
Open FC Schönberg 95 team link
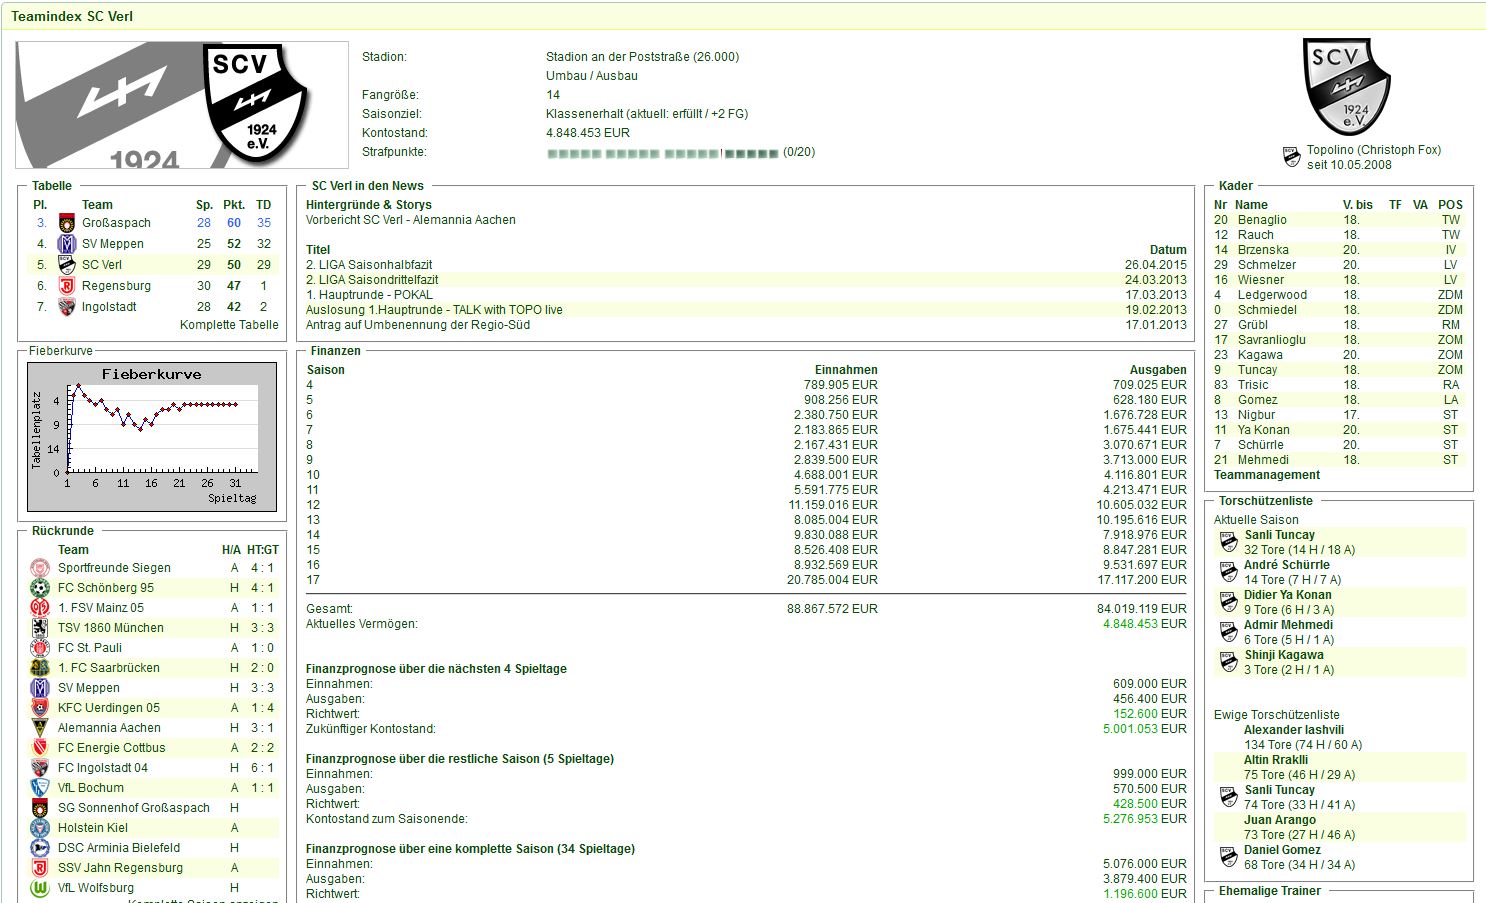tap(106, 588)
